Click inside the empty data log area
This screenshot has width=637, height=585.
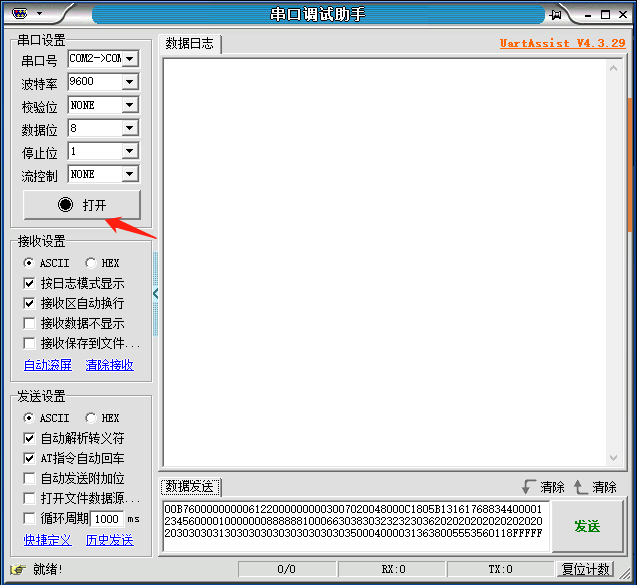click(x=384, y=262)
